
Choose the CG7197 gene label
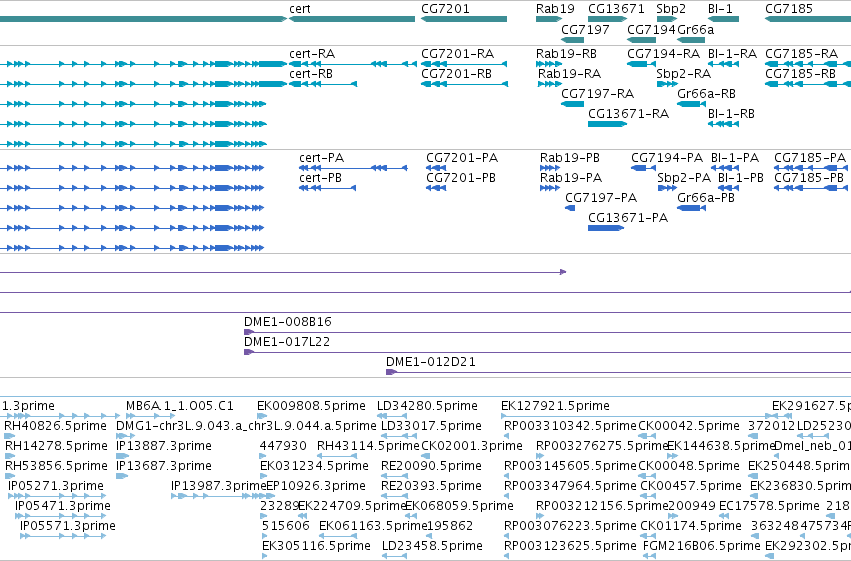point(585,29)
